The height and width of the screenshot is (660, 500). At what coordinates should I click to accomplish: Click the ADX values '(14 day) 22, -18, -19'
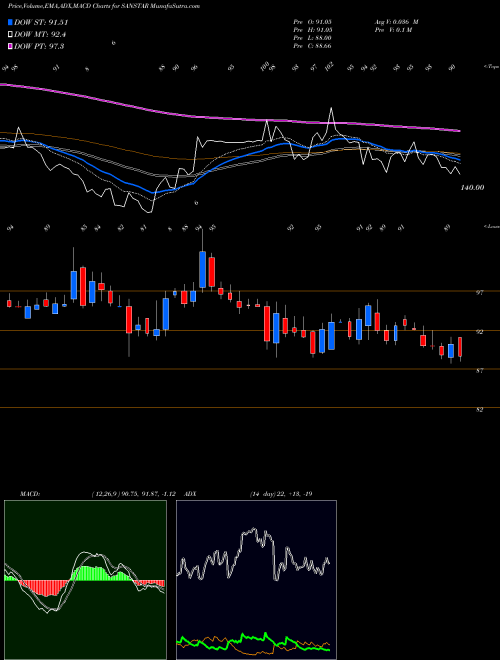pyautogui.click(x=281, y=494)
